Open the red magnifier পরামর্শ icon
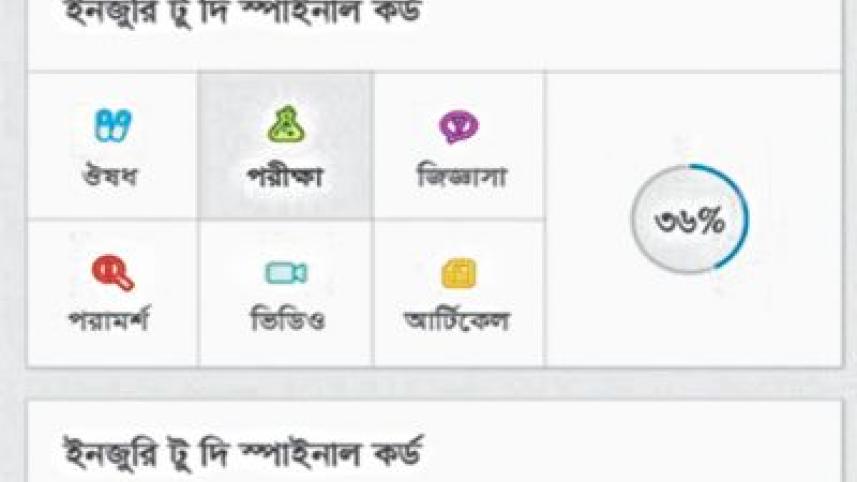 click(113, 273)
